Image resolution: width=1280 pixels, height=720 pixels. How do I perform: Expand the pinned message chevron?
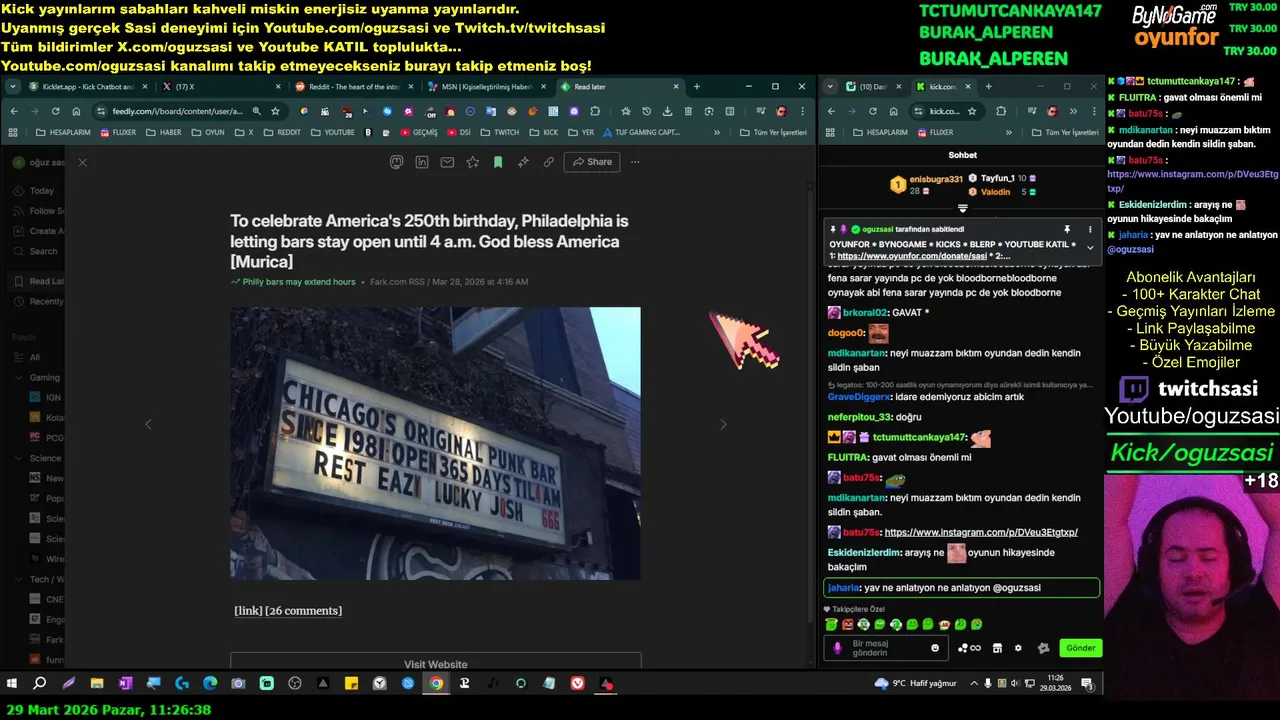point(1090,247)
